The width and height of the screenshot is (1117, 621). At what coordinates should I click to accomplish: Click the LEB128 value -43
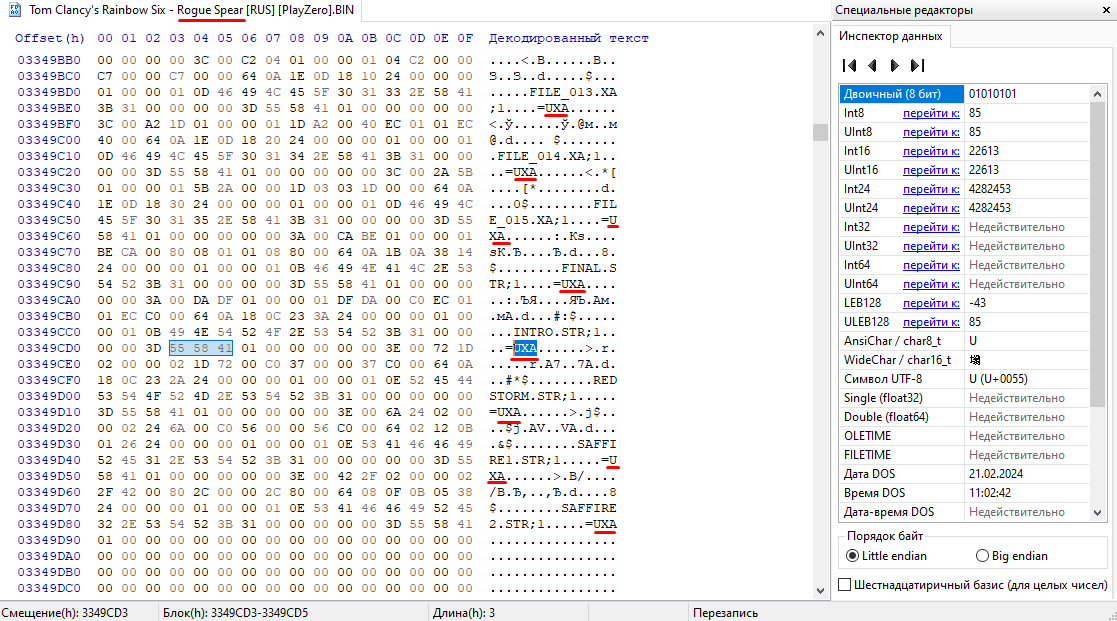click(977, 303)
